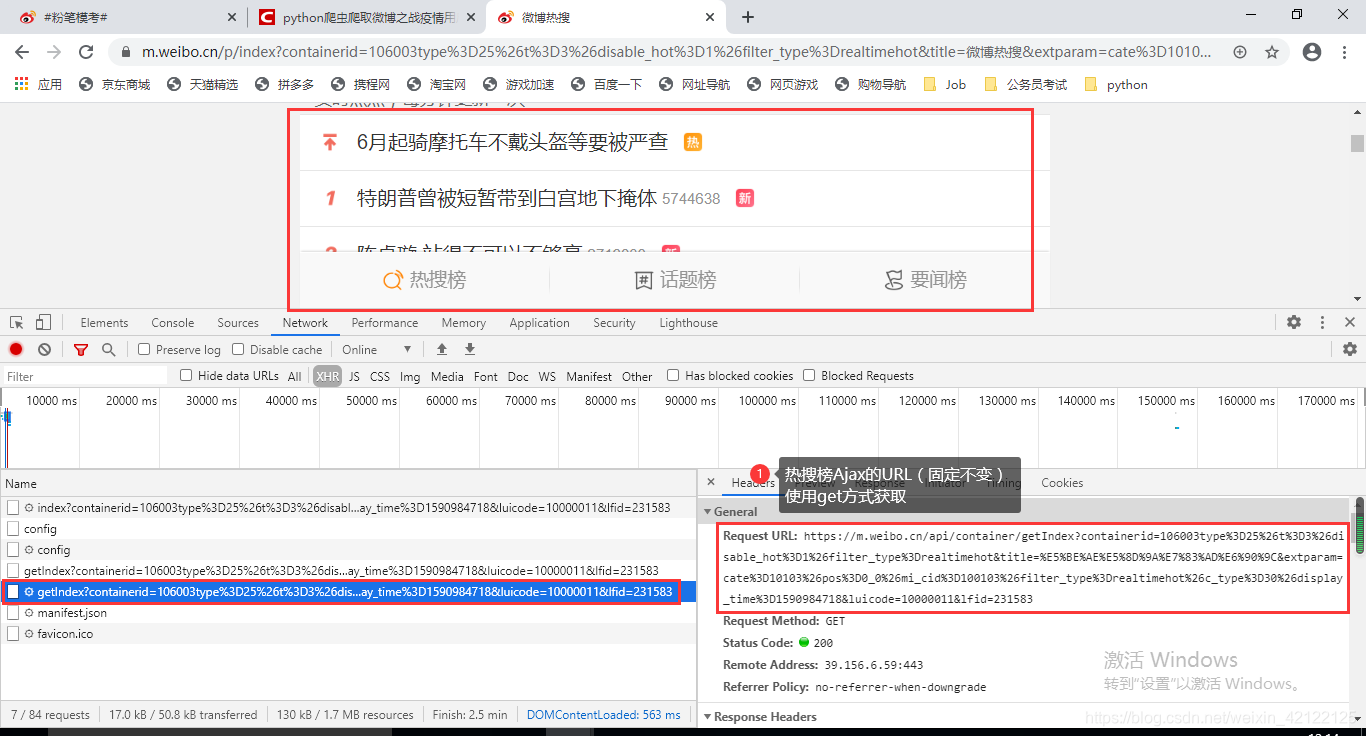This screenshot has width=1366, height=736.
Task: Switch to the Console tab
Action: [x=172, y=322]
